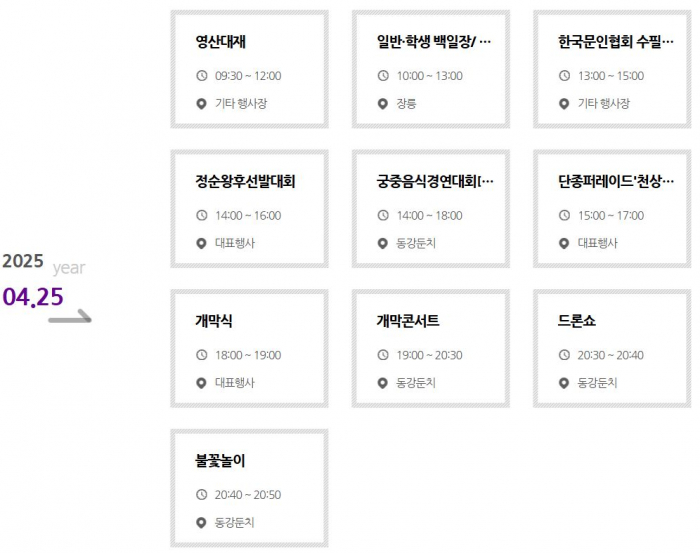This screenshot has width=700, height=553.
Task: Open the 개막식 event title
Action: coord(214,321)
